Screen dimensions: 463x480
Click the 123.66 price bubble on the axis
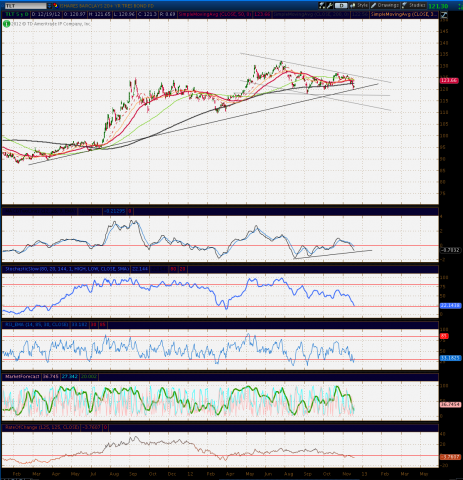coord(449,80)
